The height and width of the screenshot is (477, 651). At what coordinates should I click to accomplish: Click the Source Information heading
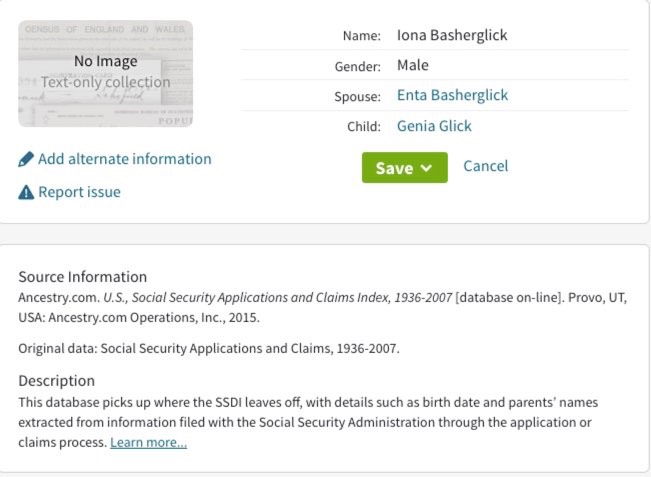coord(83,277)
